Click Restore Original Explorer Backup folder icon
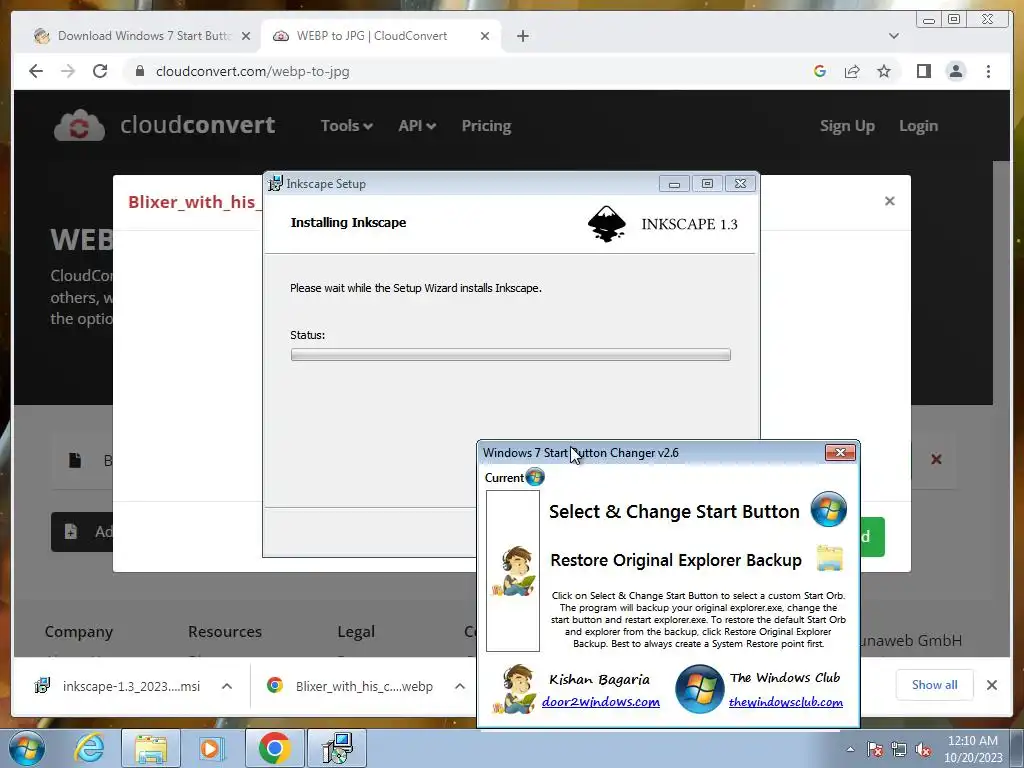 click(829, 559)
